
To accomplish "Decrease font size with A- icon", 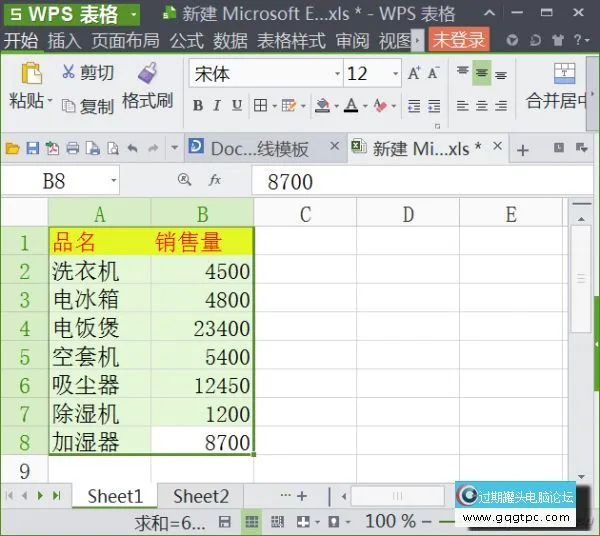I will [434, 73].
